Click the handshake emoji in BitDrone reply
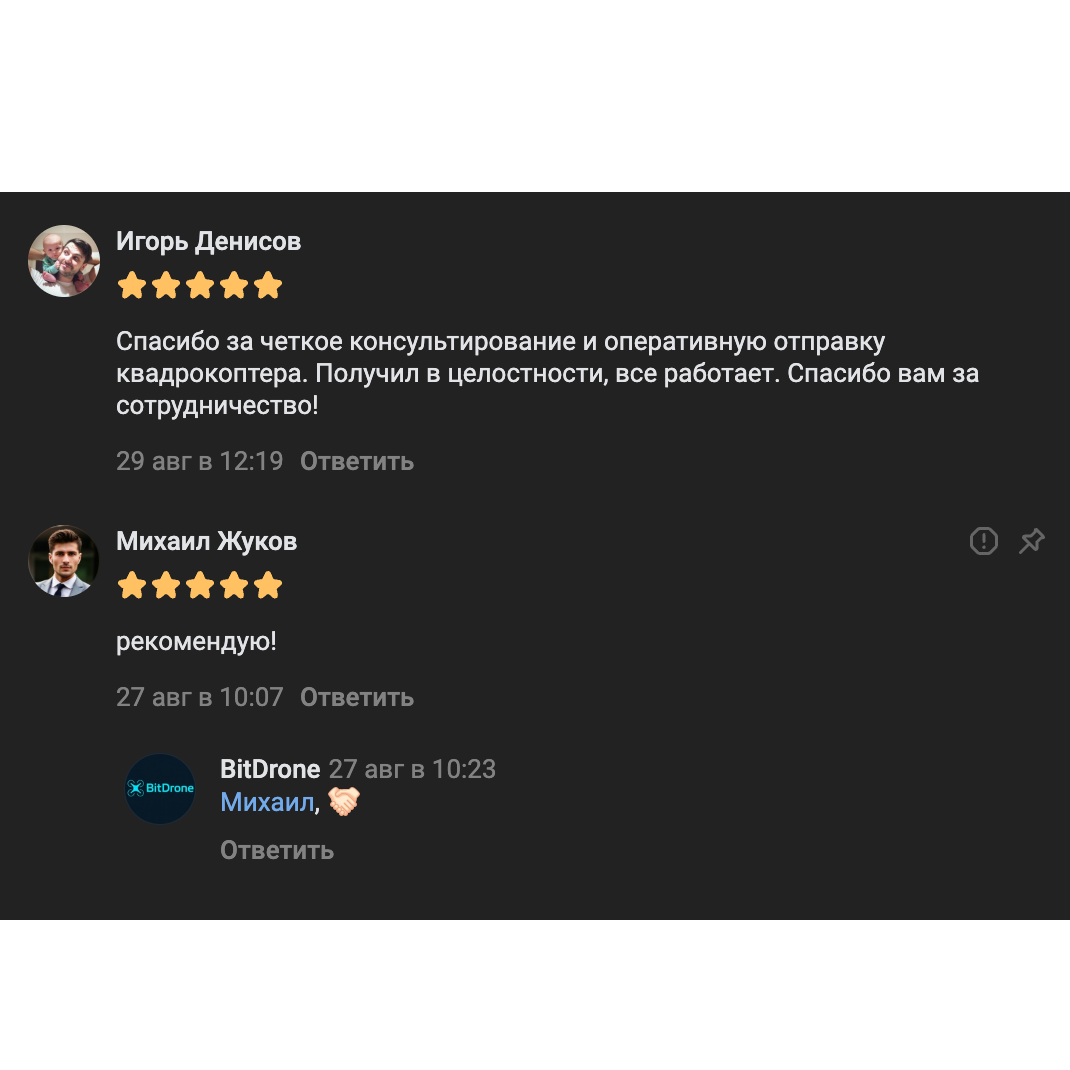1070x1070 pixels. [x=344, y=801]
